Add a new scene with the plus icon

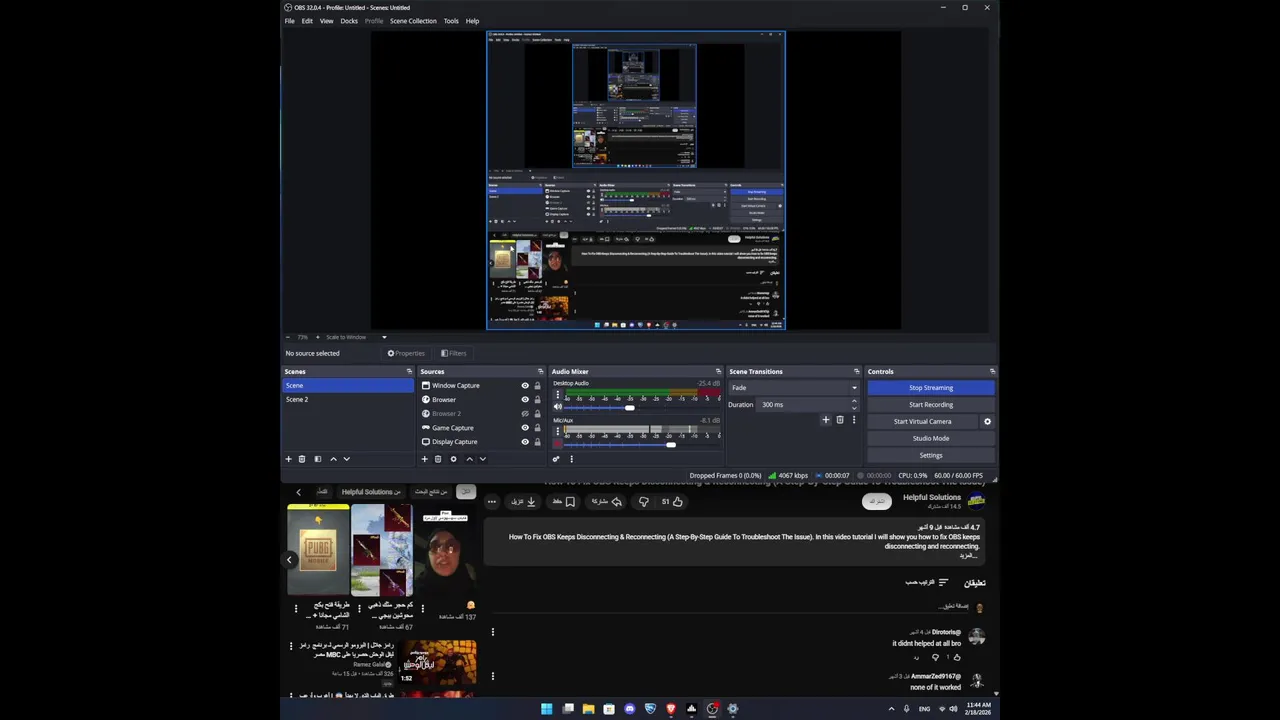tap(289, 459)
